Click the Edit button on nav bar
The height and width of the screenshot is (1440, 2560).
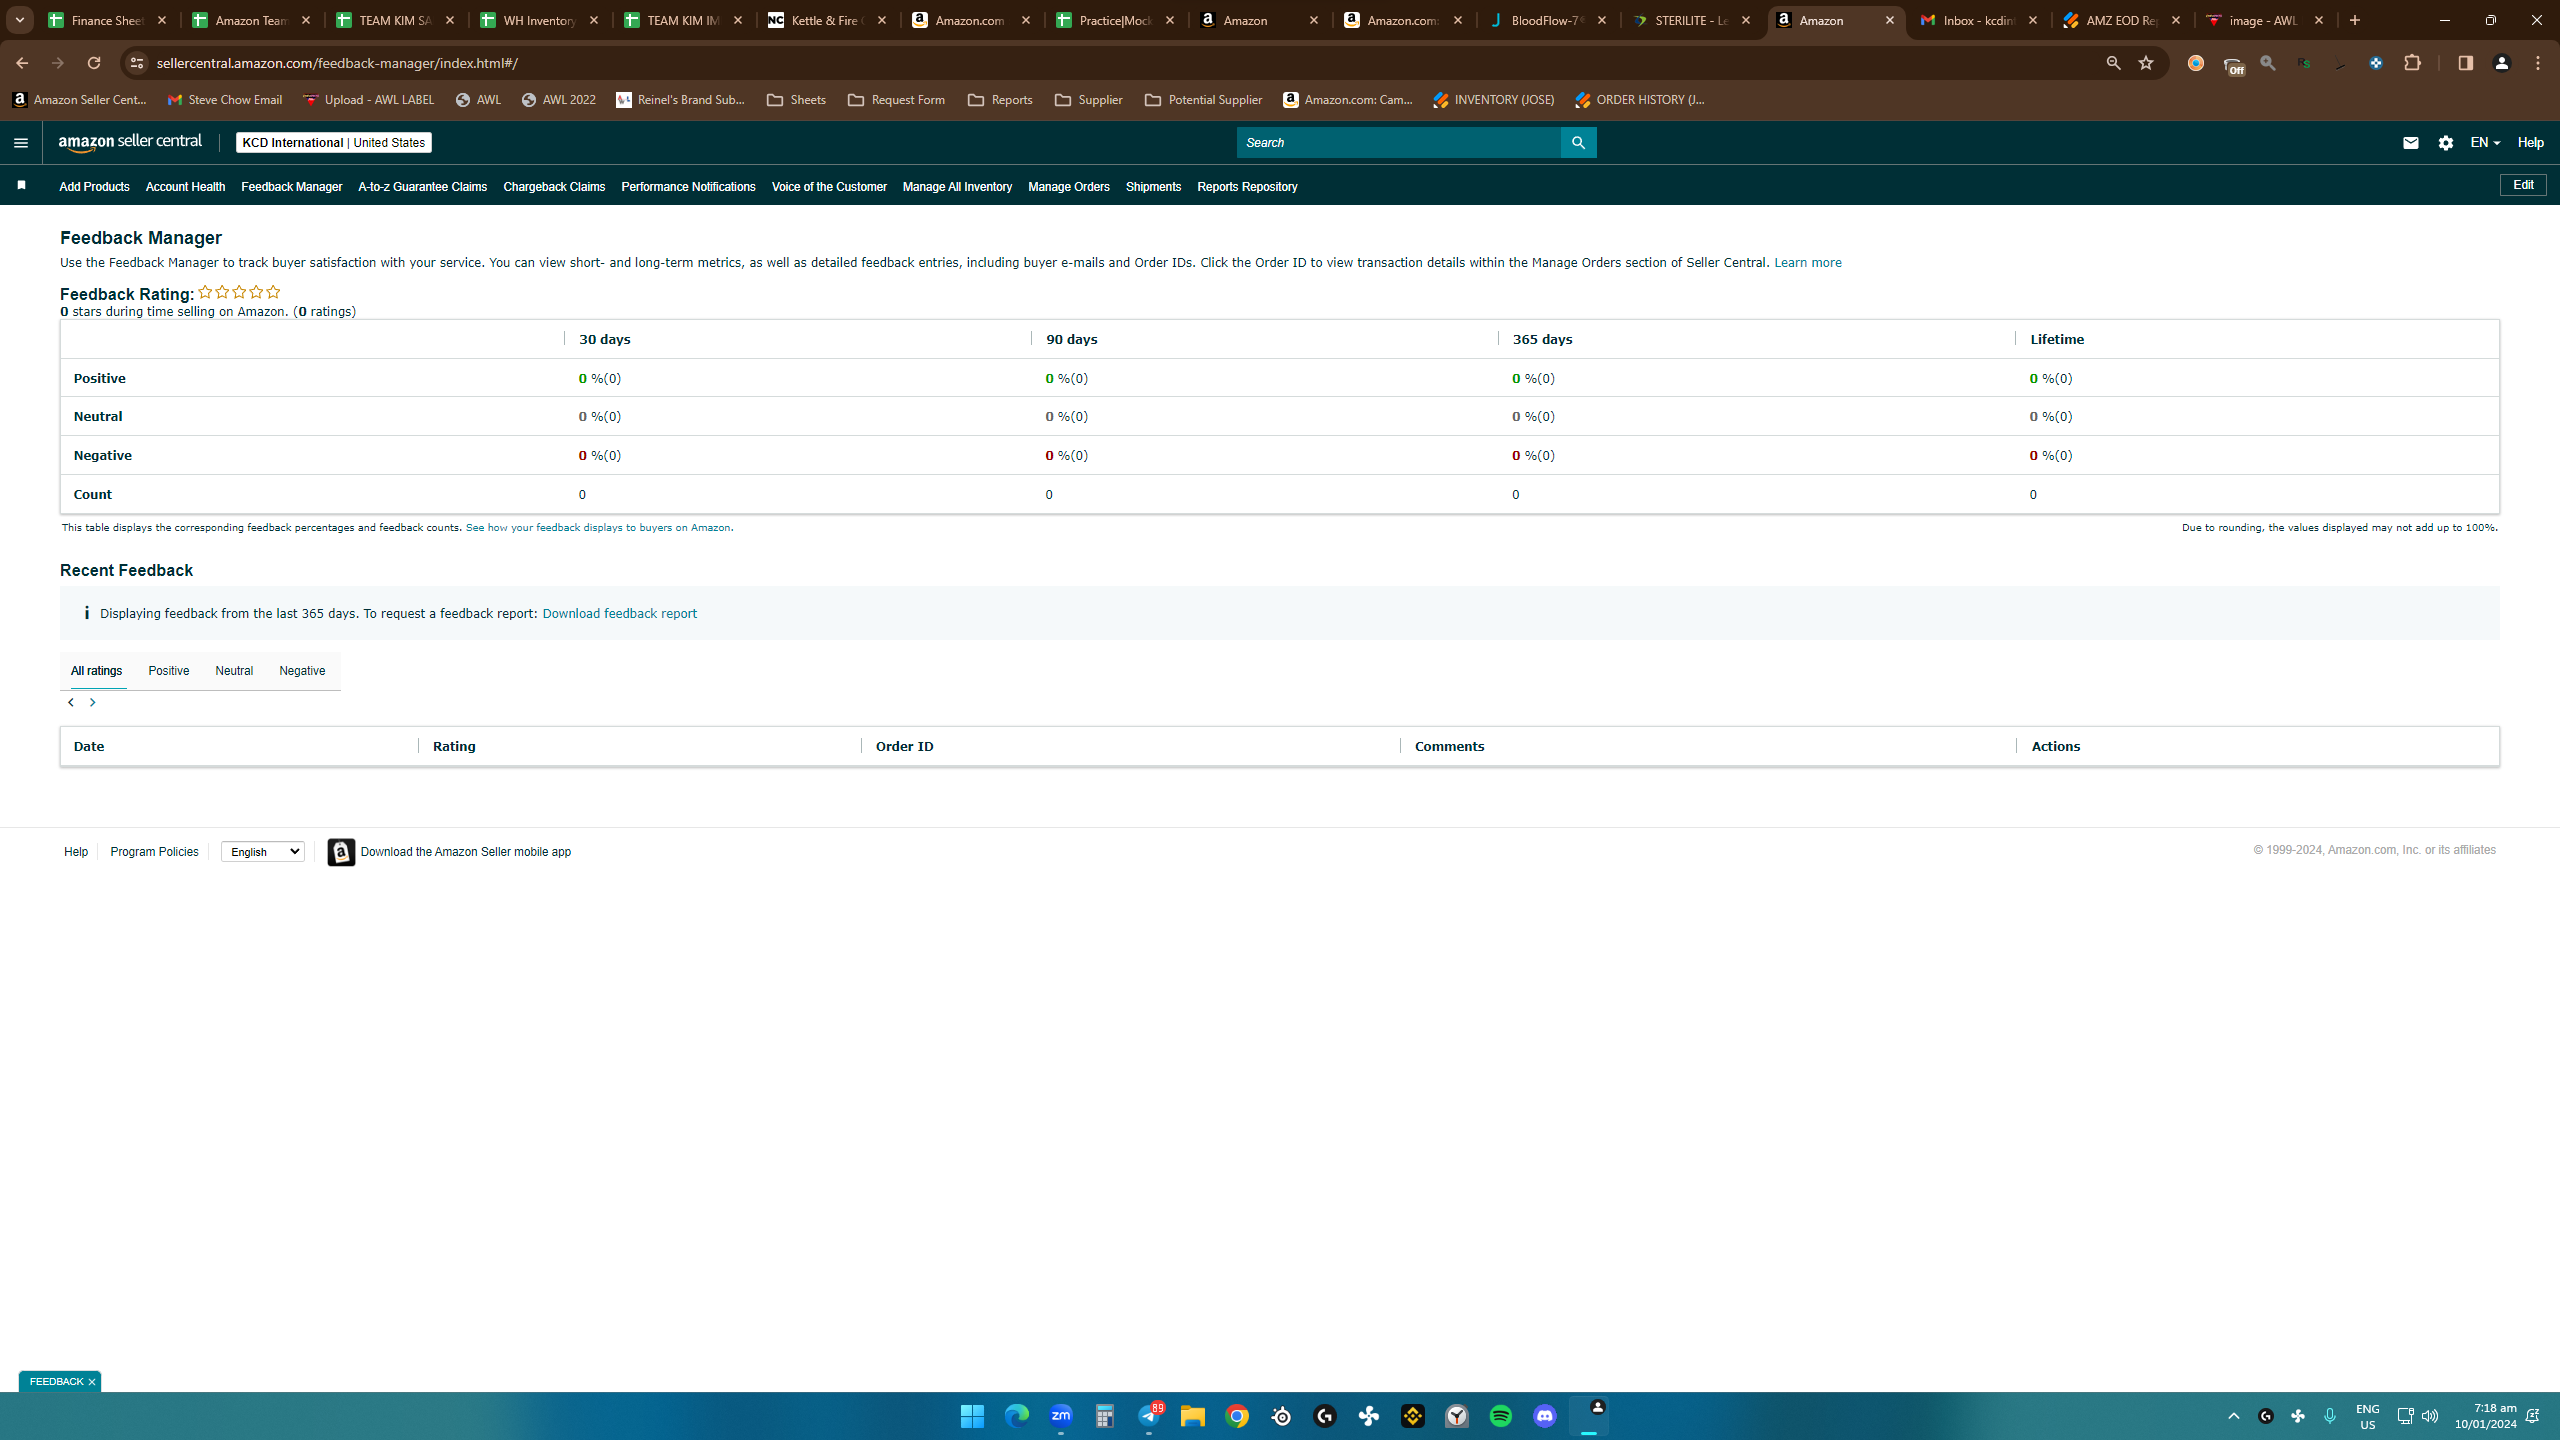(2523, 185)
